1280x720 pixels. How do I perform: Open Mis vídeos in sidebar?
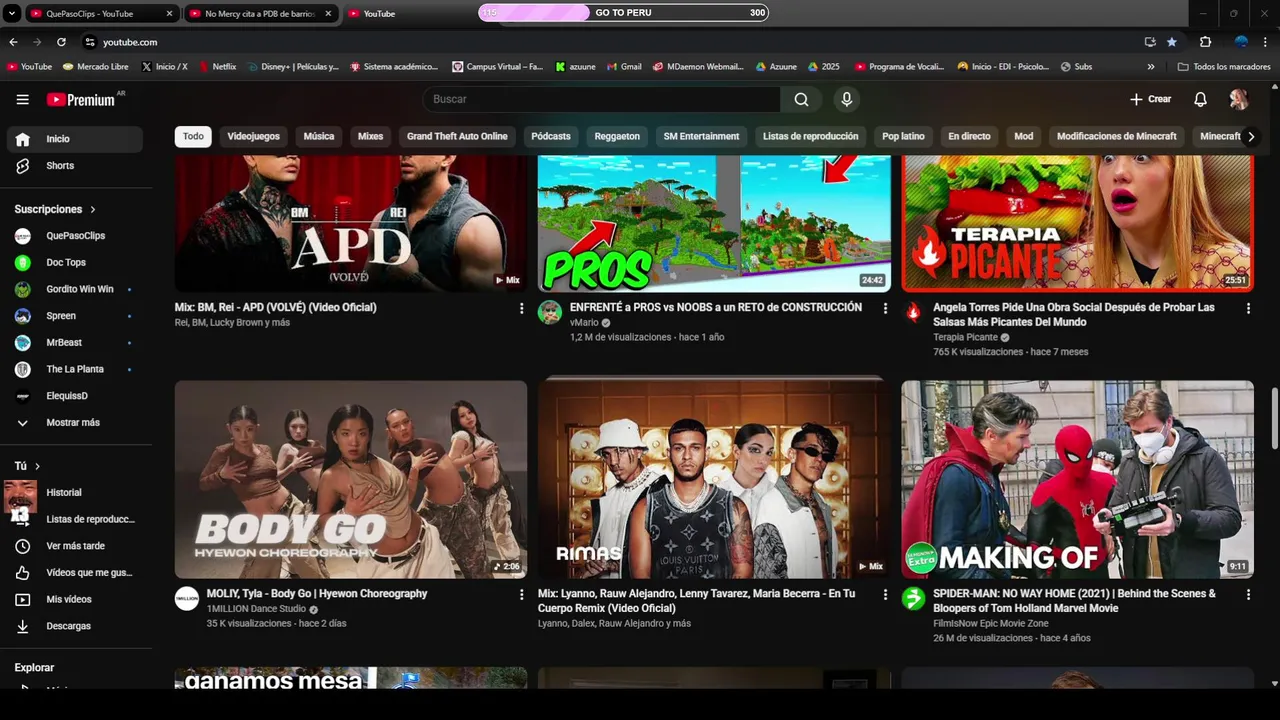coord(75,599)
